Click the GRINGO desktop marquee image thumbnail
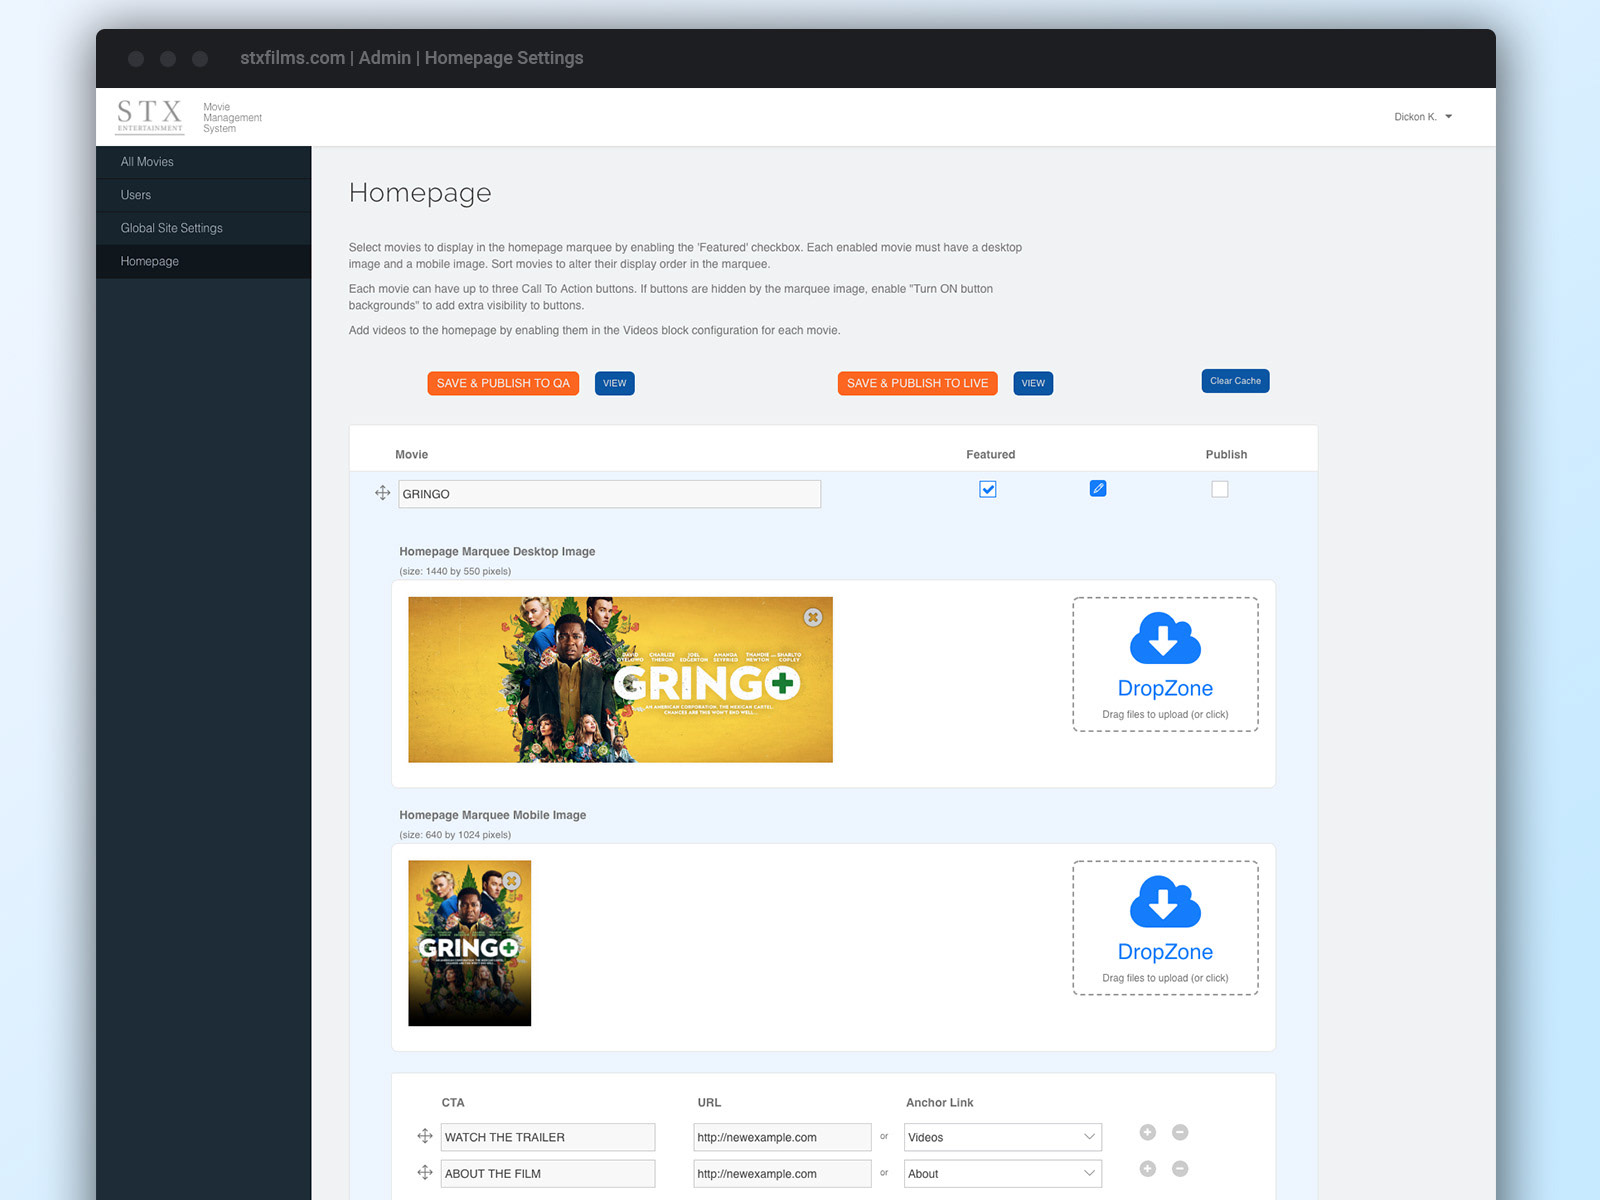This screenshot has width=1600, height=1200. coord(620,680)
